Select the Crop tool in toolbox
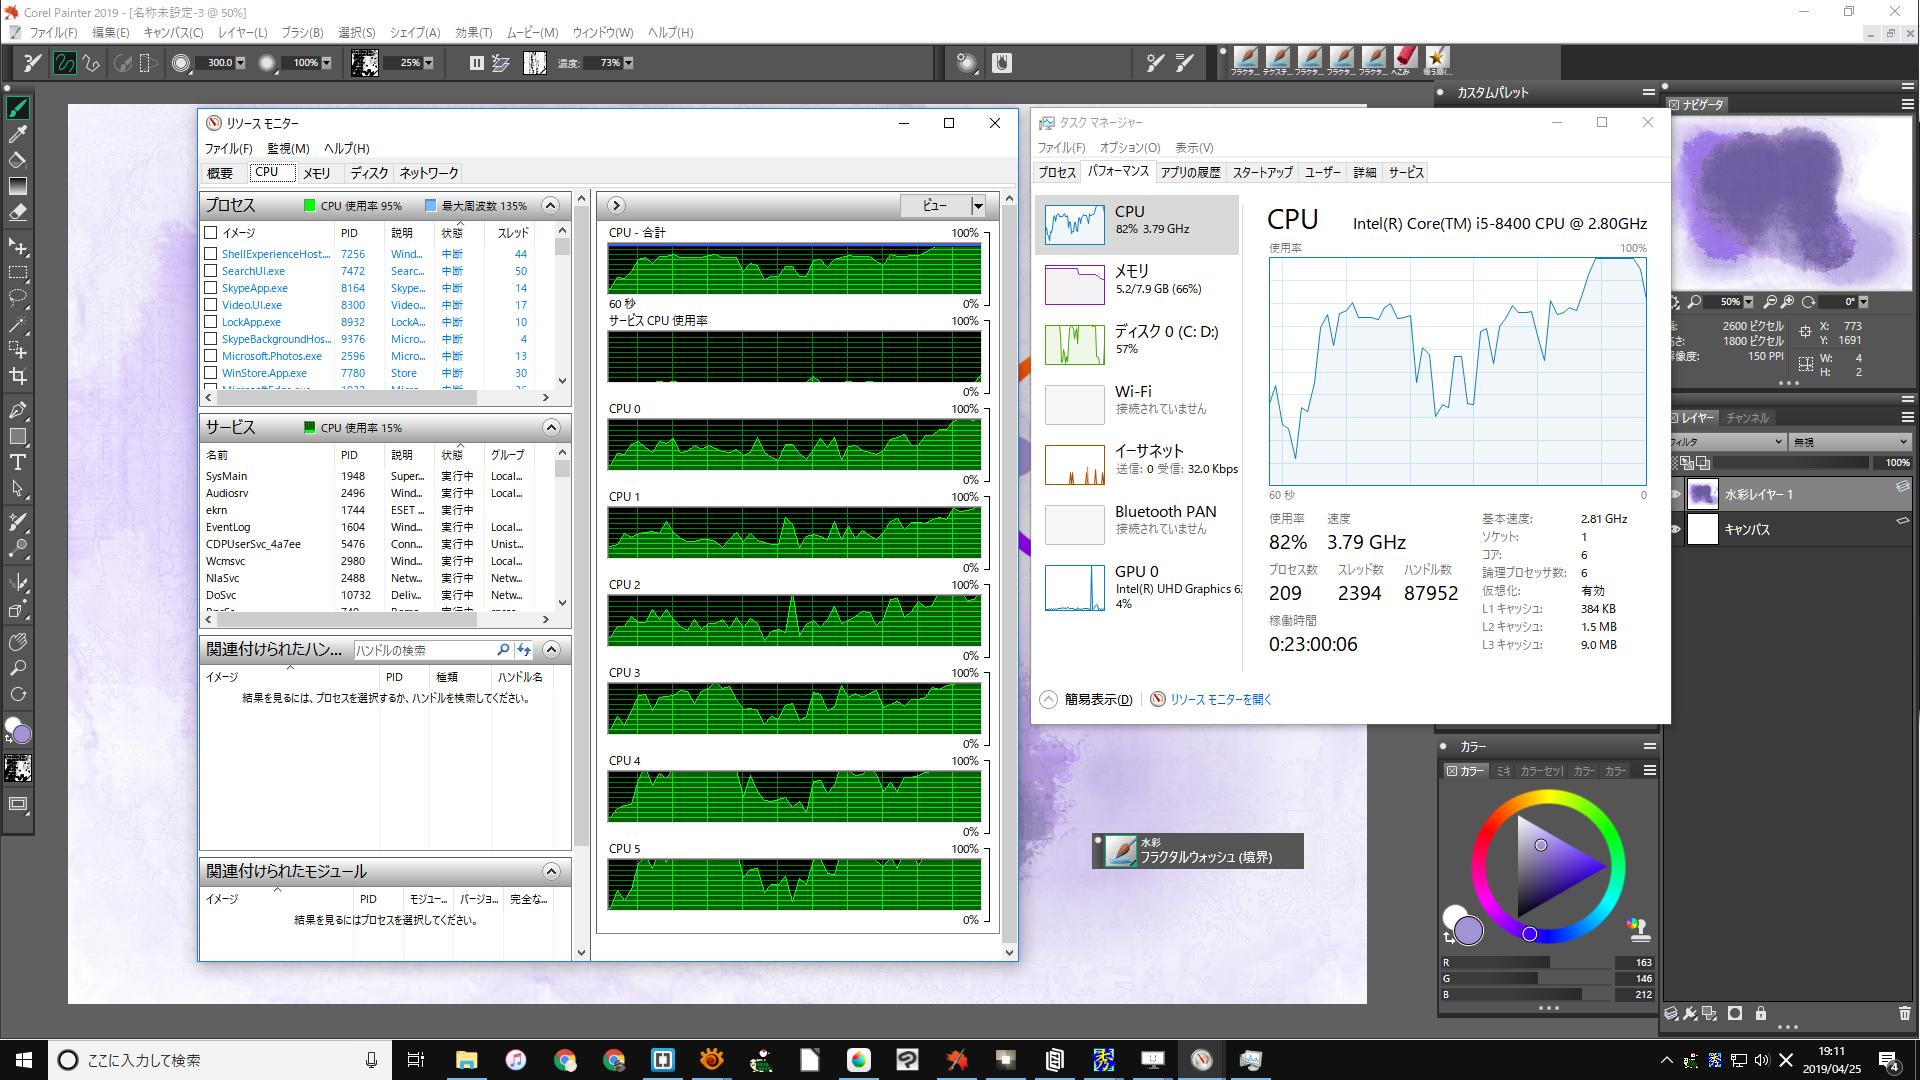Image resolution: width=1920 pixels, height=1080 pixels. (x=17, y=377)
